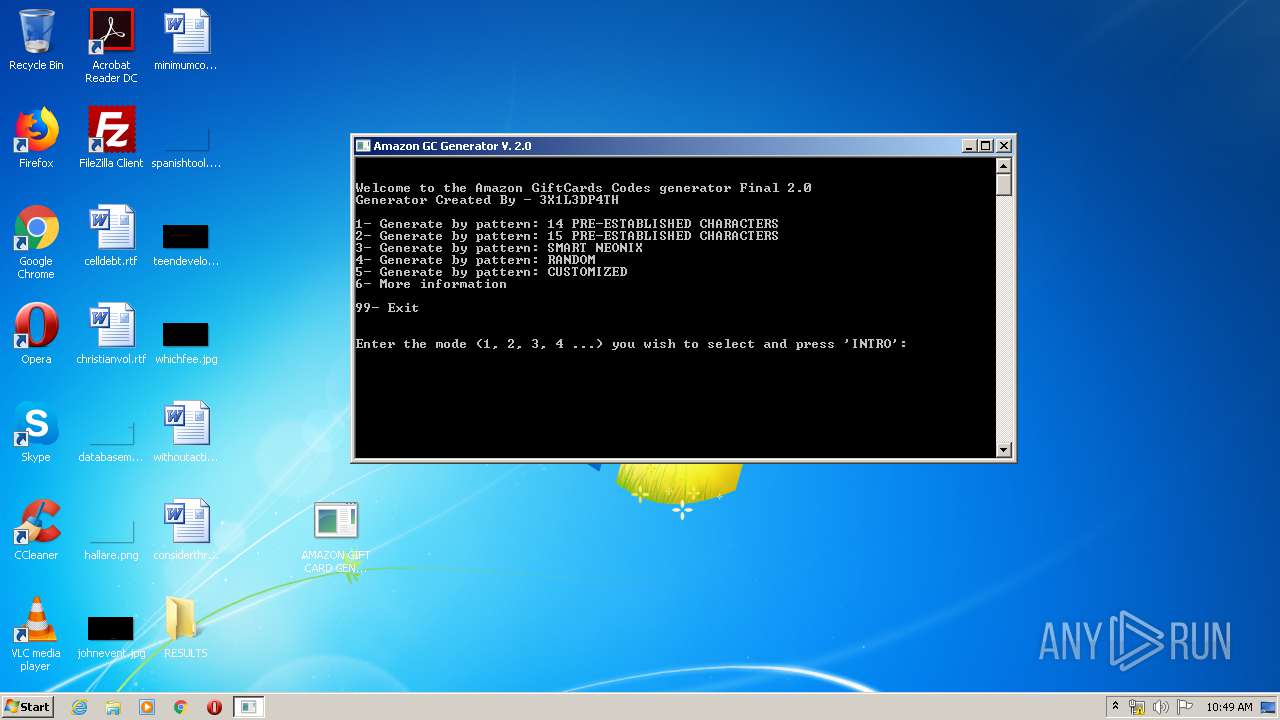Click the 'Welcome to the Amazon GiftCards' line
1280x720 pixels.
583,188
